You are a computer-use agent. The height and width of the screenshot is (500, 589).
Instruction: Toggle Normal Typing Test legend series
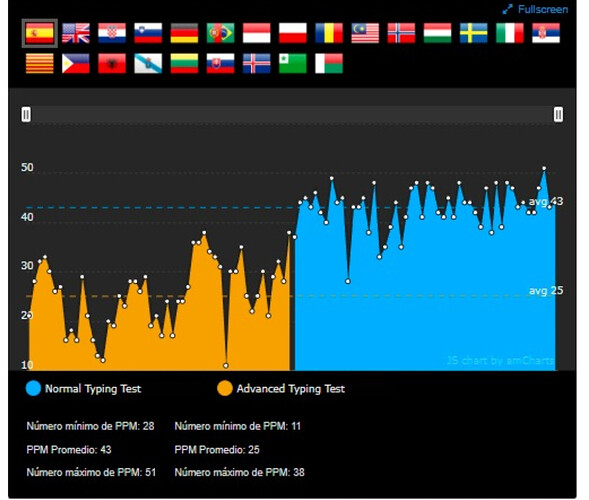pyautogui.click(x=83, y=388)
